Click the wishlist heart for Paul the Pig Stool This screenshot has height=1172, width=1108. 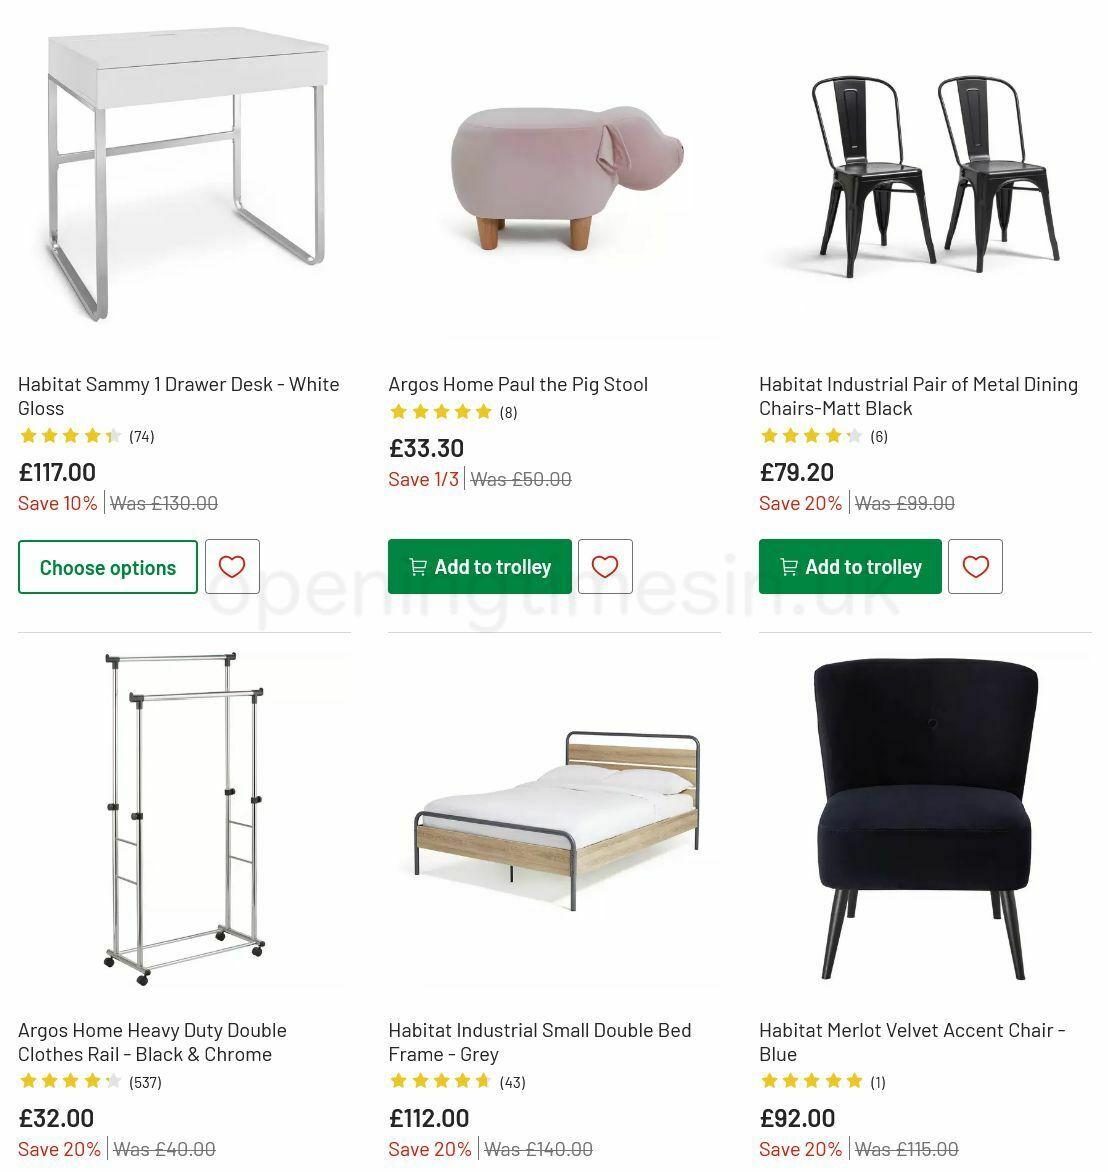[605, 566]
